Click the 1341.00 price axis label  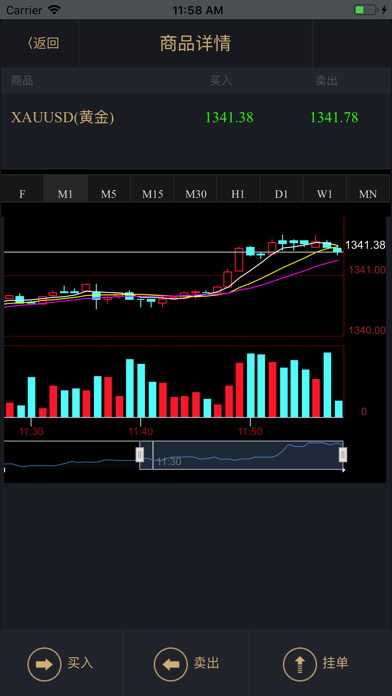367,270
